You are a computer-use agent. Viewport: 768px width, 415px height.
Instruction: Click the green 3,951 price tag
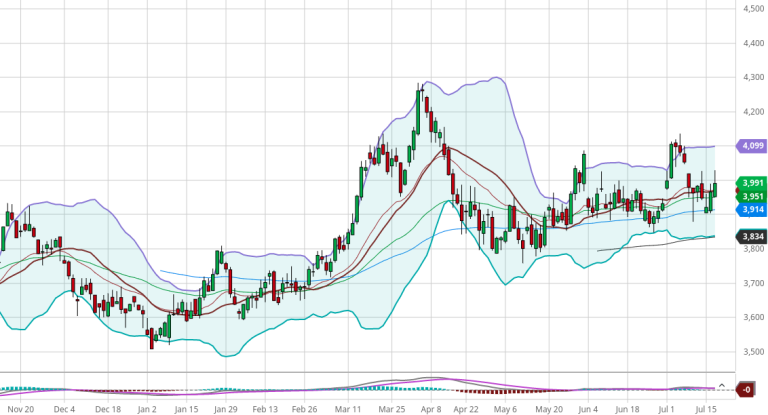[751, 197]
